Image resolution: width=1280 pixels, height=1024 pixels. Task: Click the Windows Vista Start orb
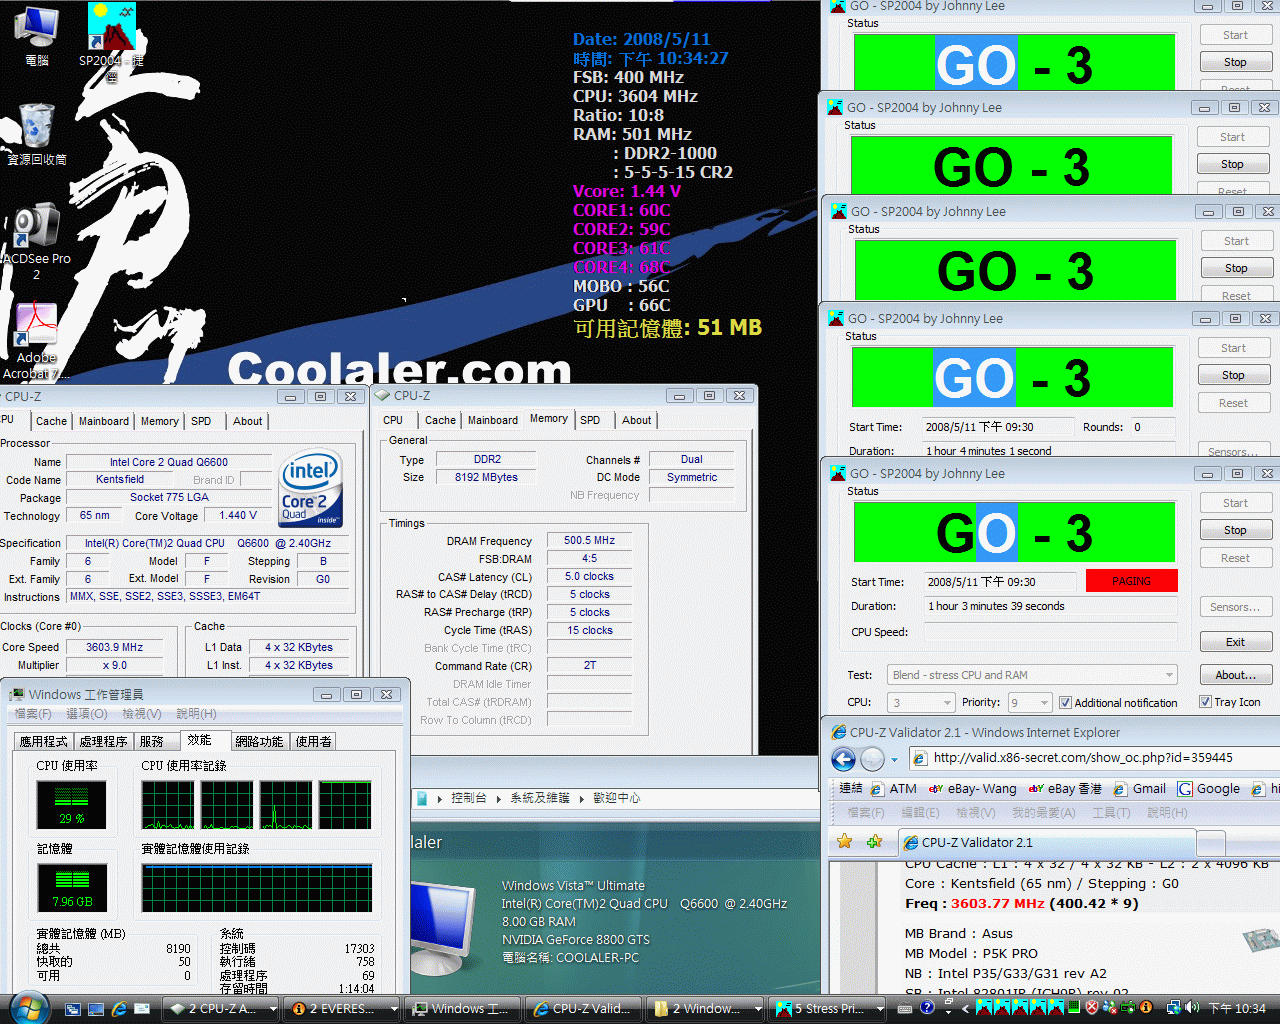[x=28, y=1007]
